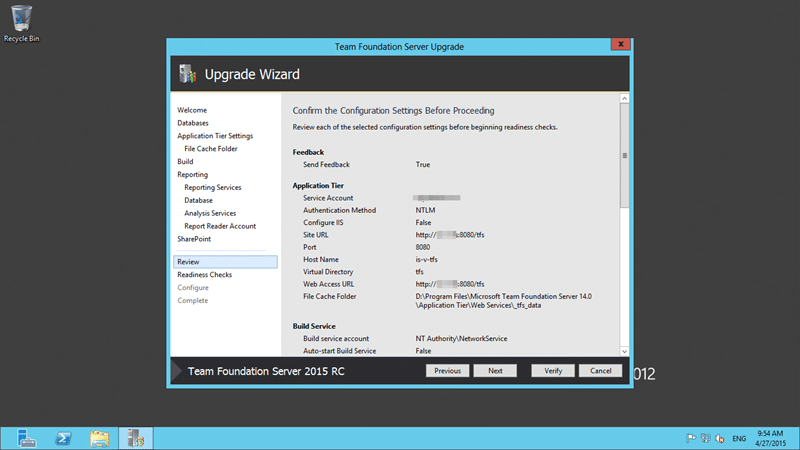This screenshot has height=450, width=800.
Task: Click the Site URL value
Action: [450, 235]
